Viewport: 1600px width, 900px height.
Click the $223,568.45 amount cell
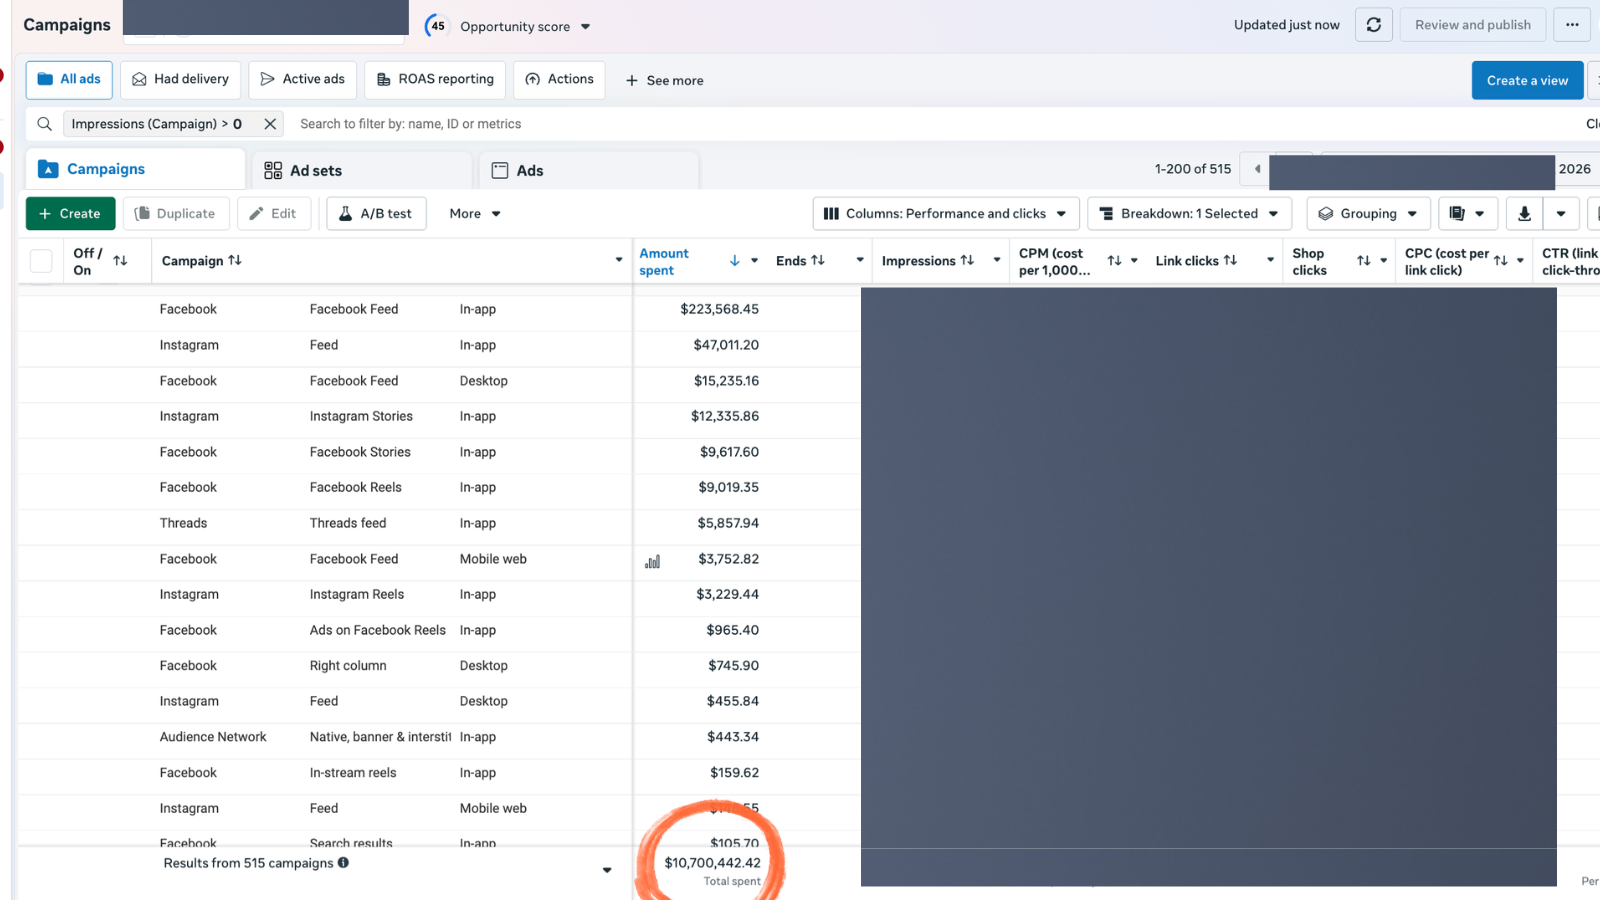tap(719, 310)
